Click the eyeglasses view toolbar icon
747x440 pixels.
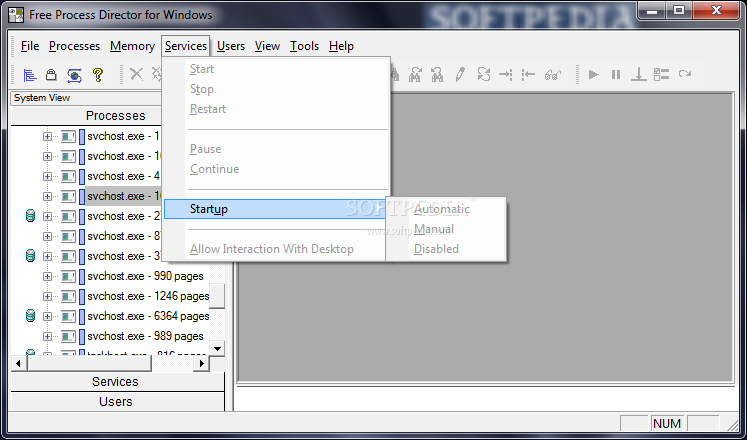click(553, 74)
